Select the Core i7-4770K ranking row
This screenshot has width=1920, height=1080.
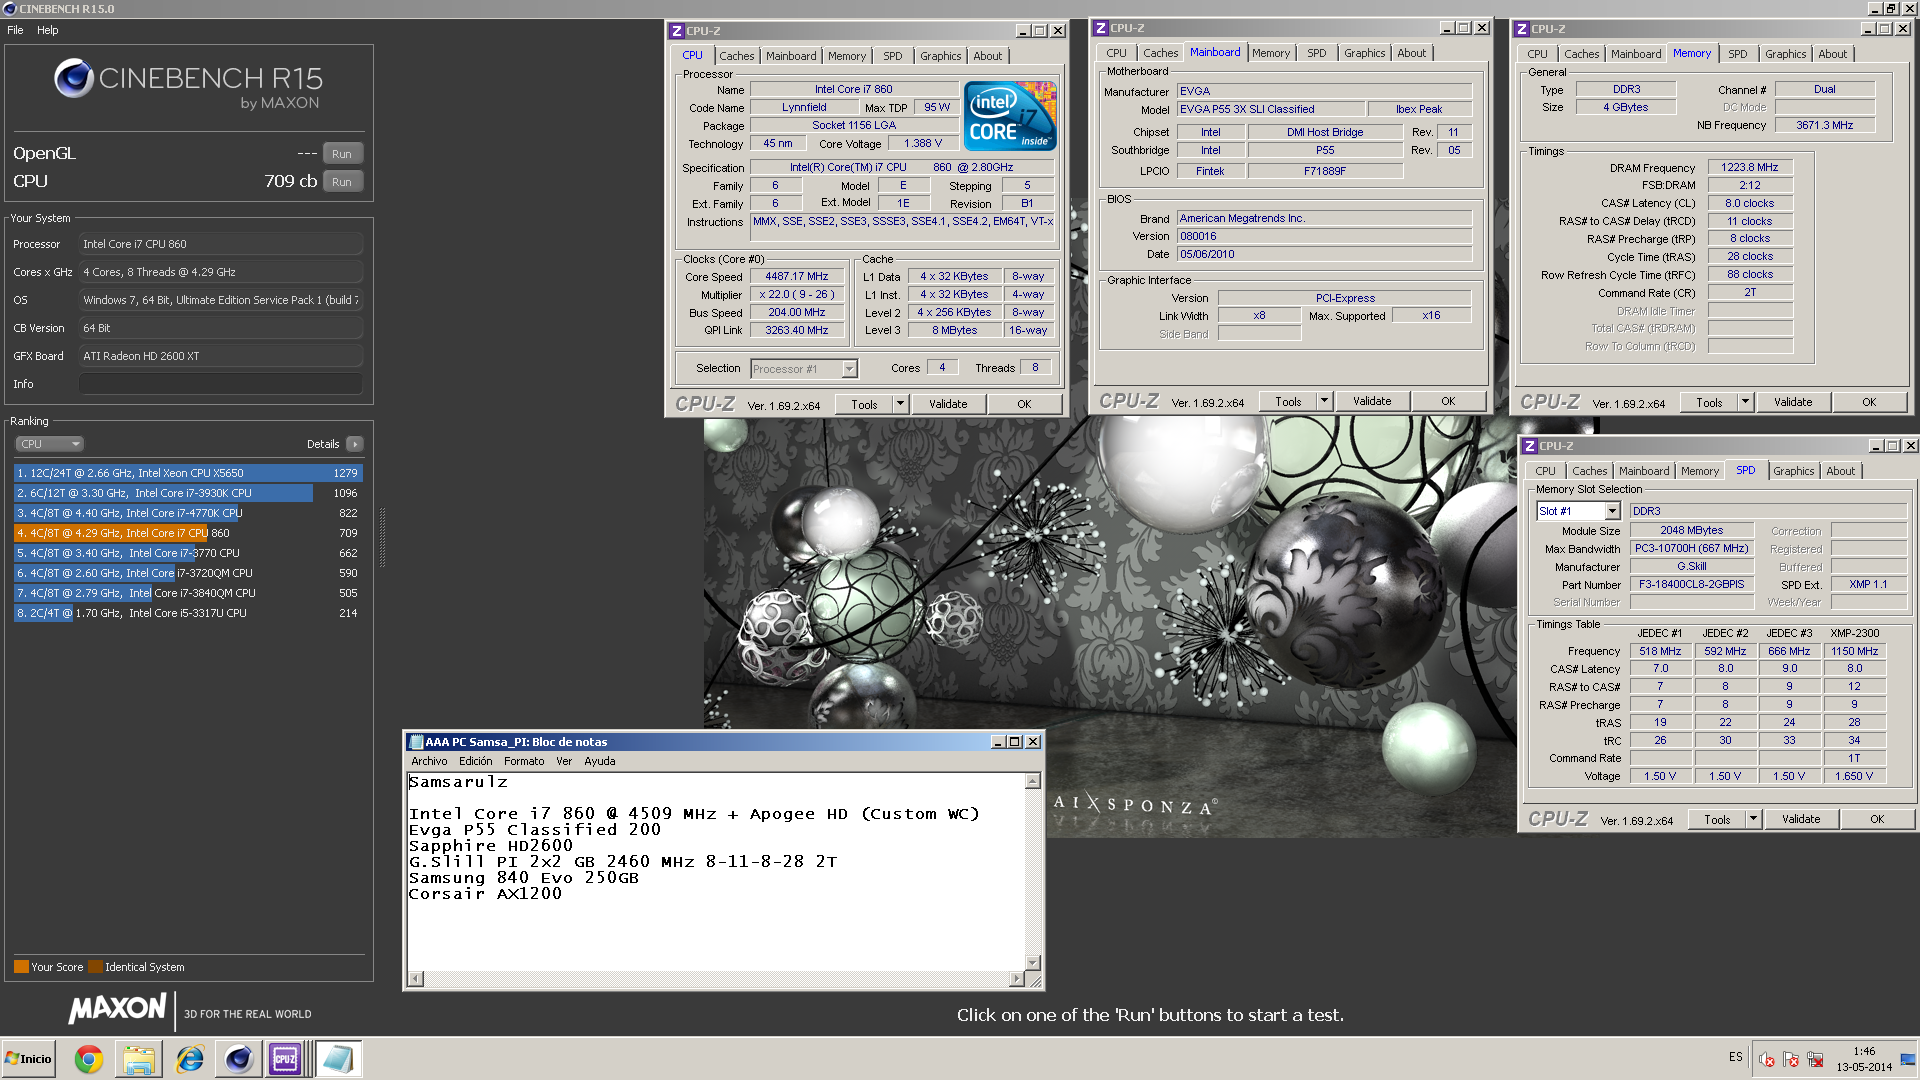[x=188, y=513]
